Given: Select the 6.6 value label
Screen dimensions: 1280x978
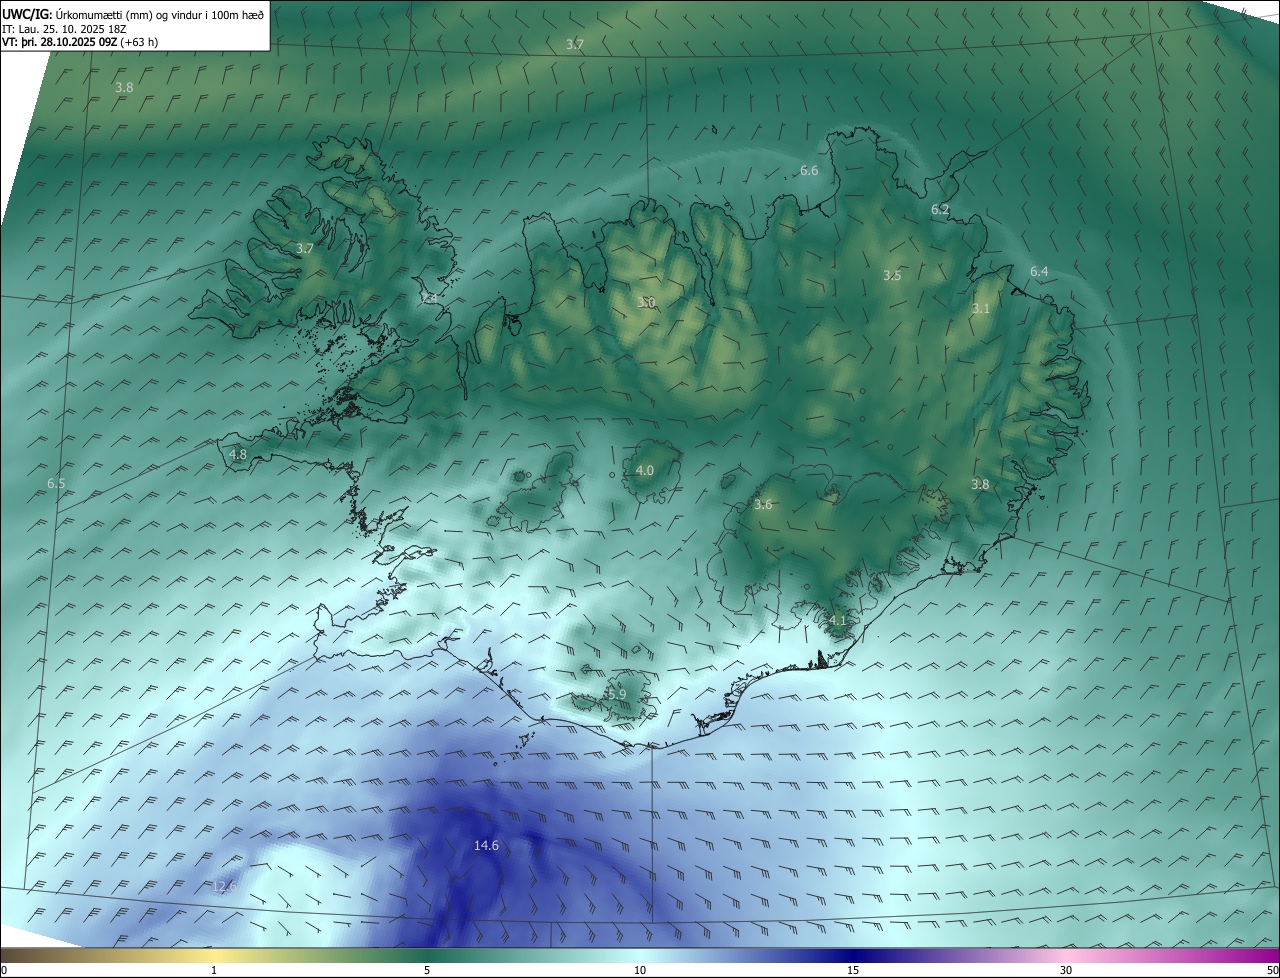Looking at the screenshot, I should (x=809, y=171).
